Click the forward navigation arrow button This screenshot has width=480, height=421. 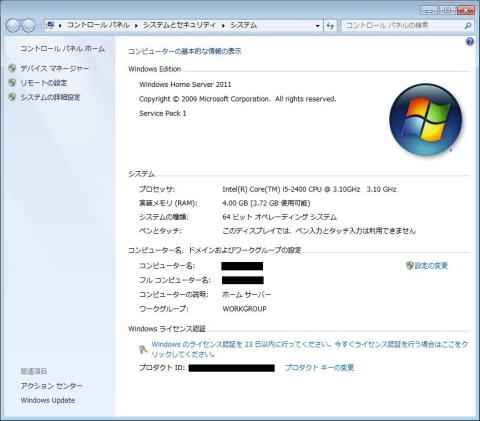pyautogui.click(x=29, y=25)
